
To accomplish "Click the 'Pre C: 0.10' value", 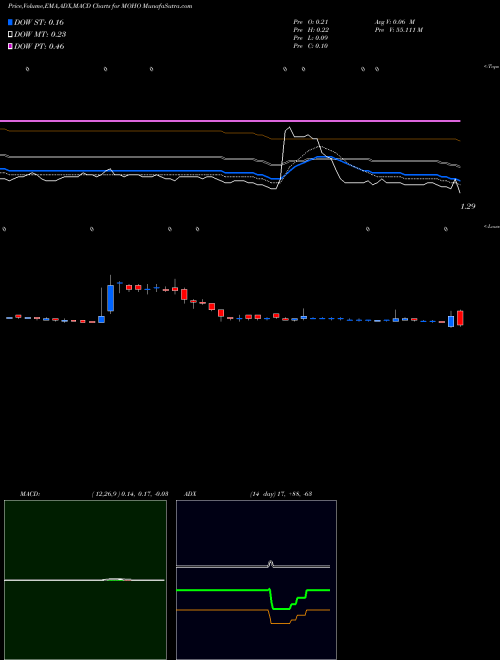I will point(311,46).
